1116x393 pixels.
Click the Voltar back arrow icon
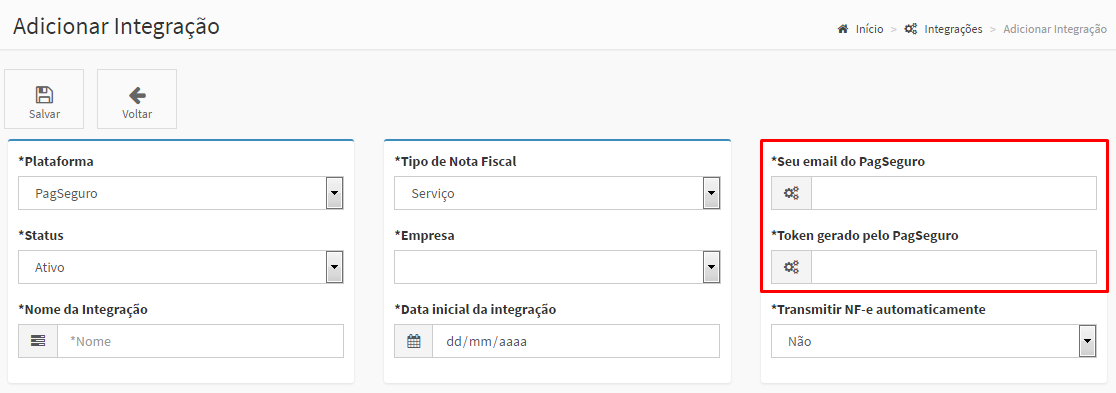[137, 95]
